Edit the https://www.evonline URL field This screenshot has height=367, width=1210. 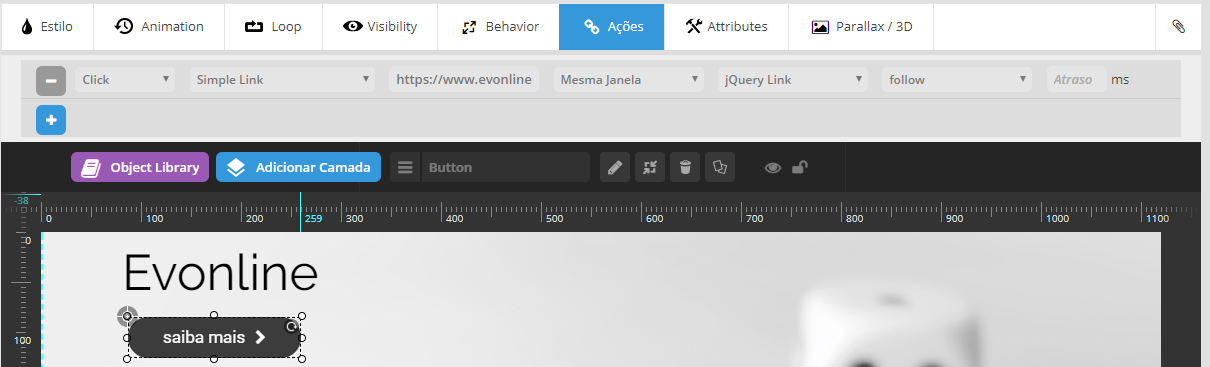click(464, 79)
